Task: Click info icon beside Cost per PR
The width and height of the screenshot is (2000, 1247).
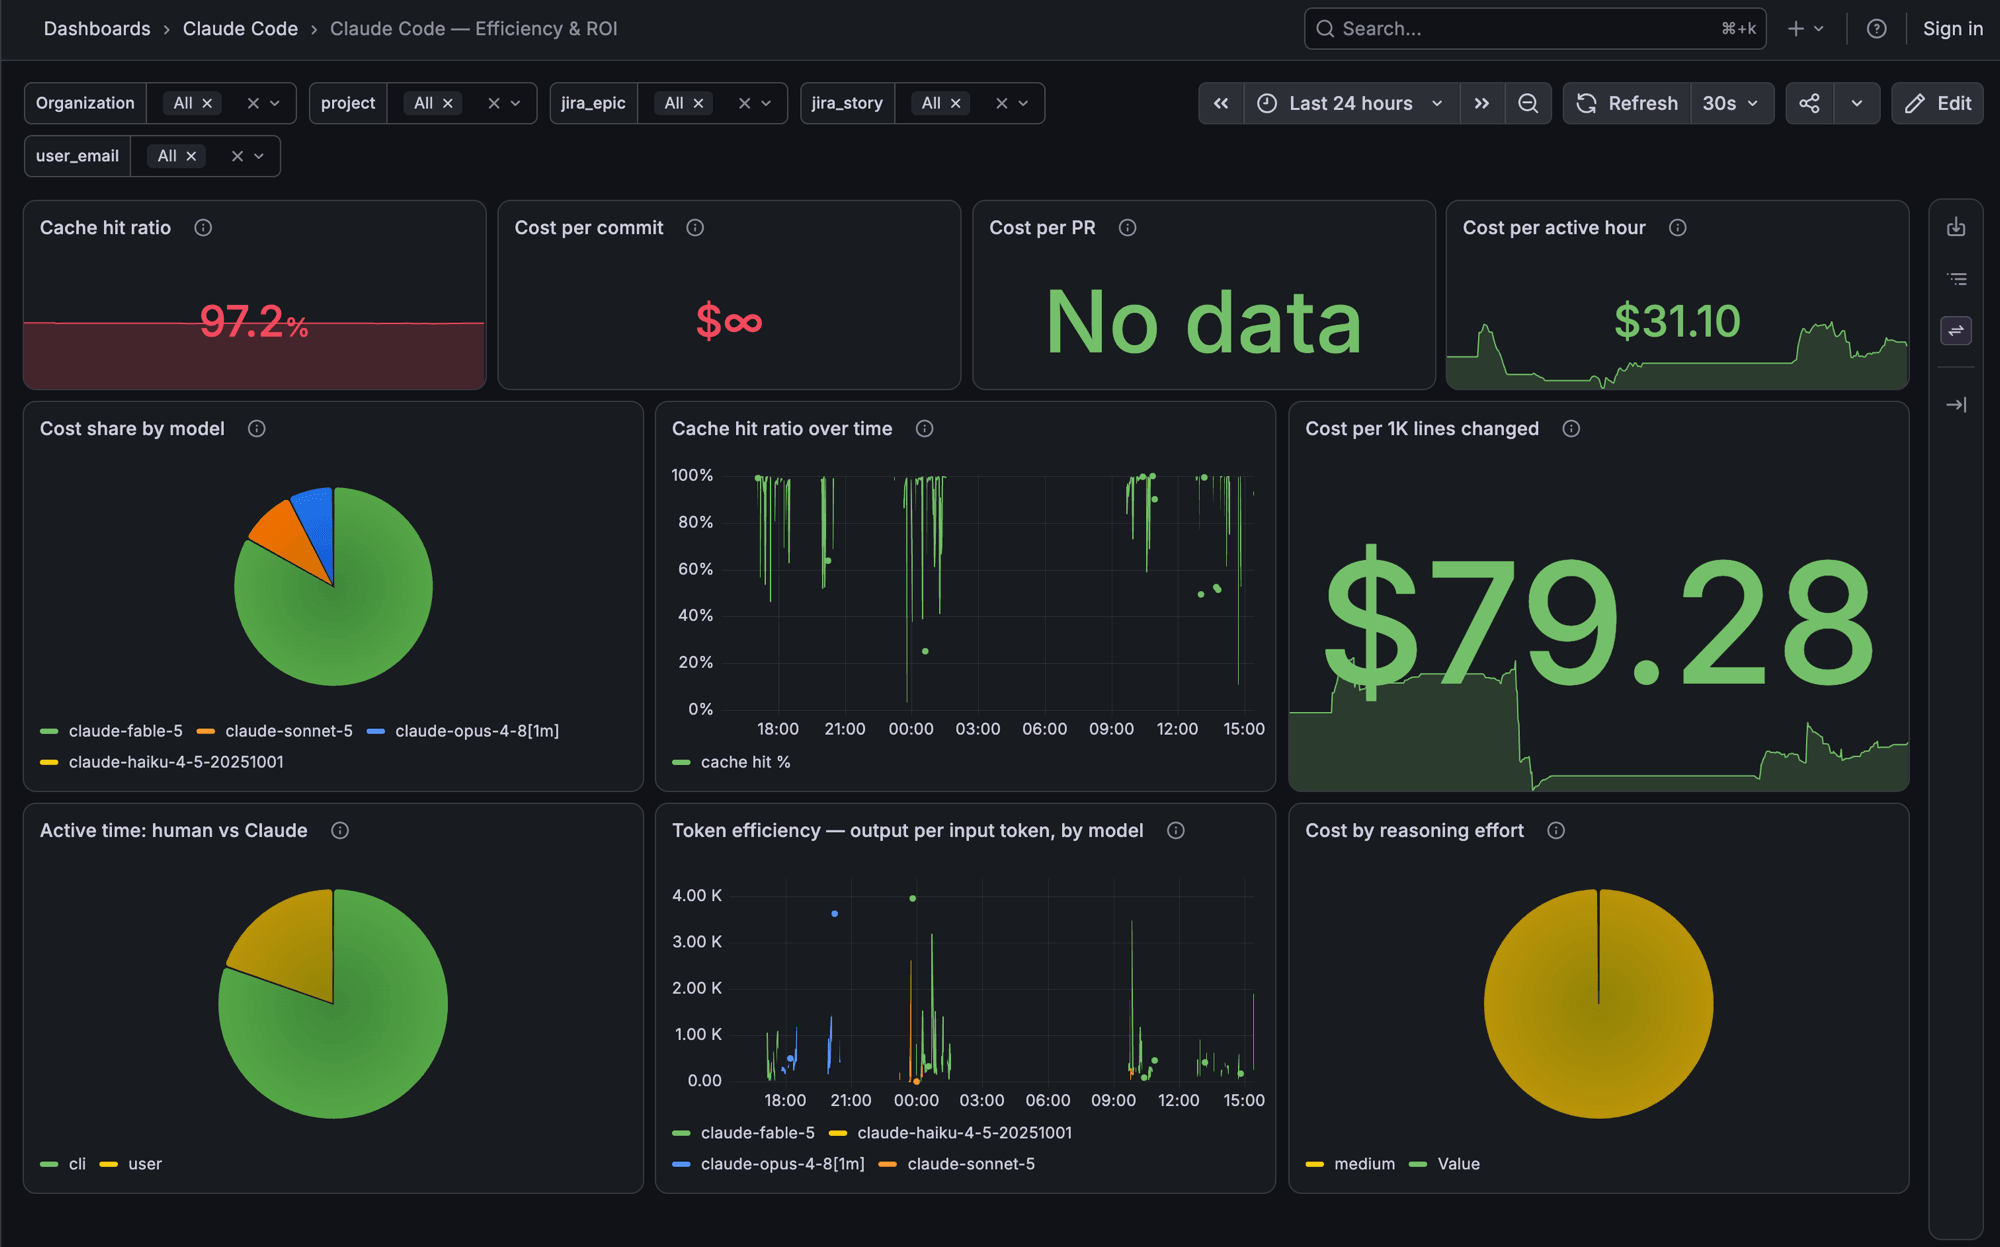Action: [x=1127, y=228]
